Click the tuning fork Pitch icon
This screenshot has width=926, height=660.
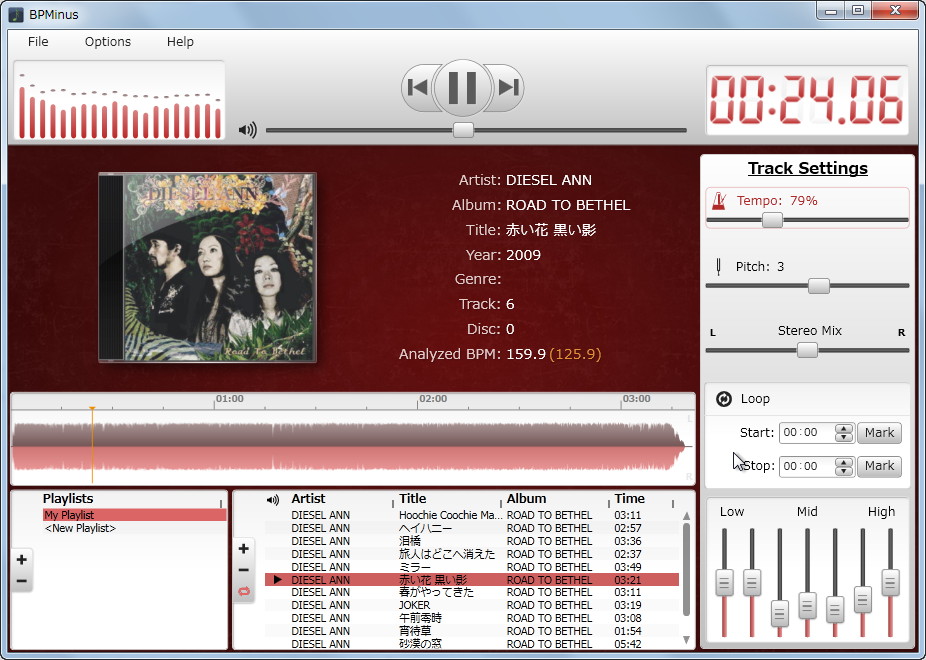[718, 267]
